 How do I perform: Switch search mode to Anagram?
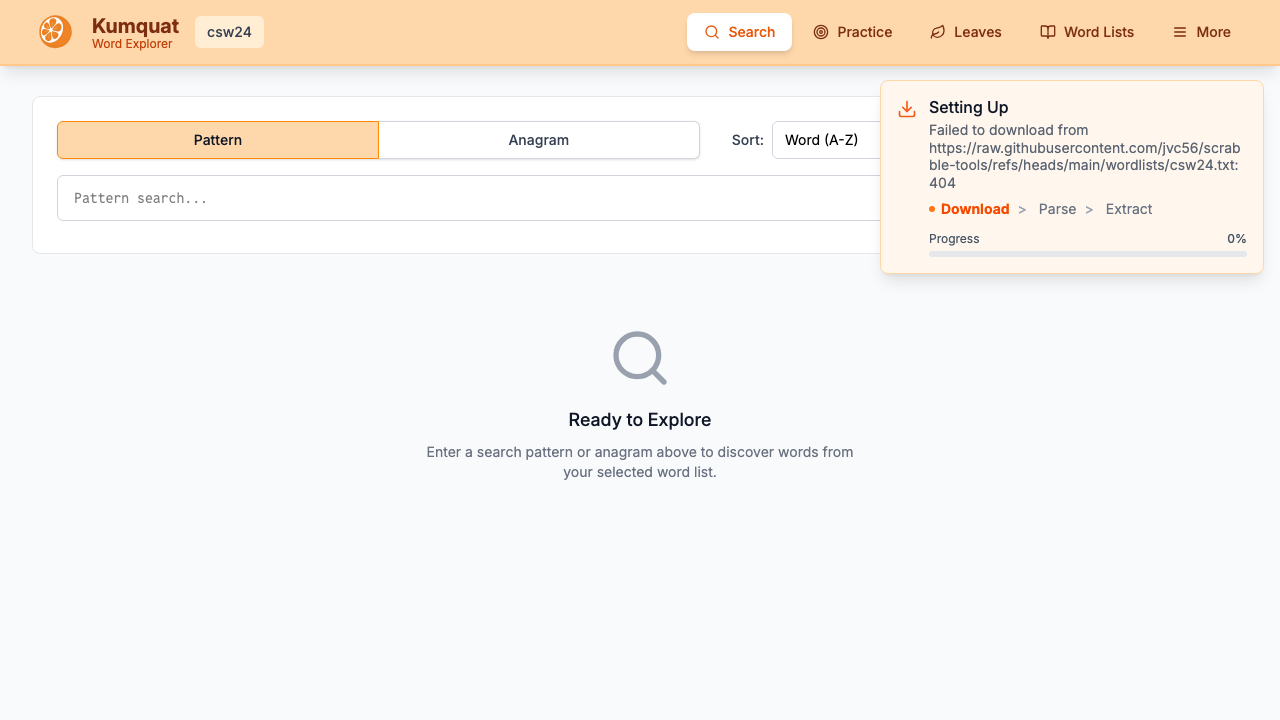pyautogui.click(x=538, y=140)
